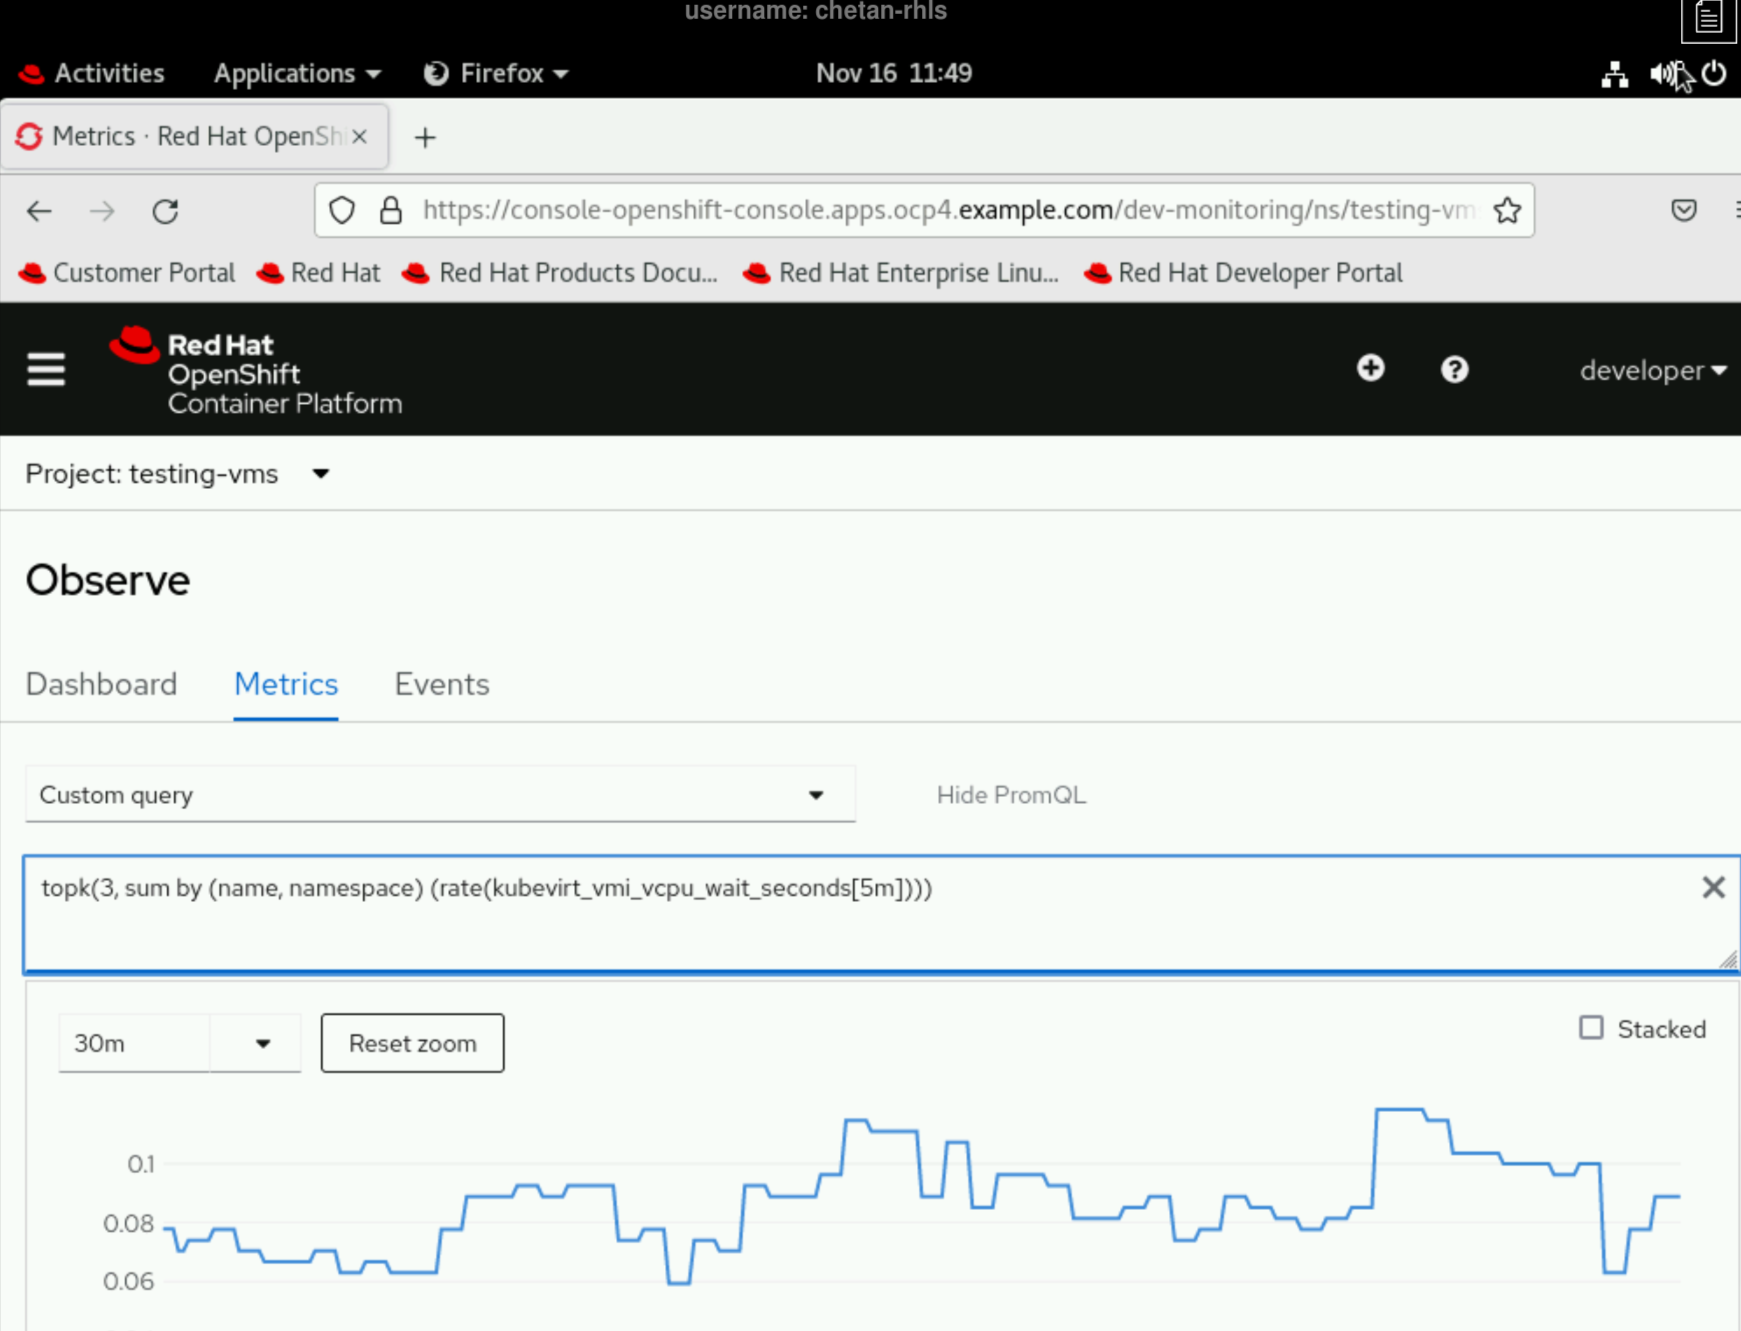Image resolution: width=1741 pixels, height=1331 pixels.
Task: Open the developer perspective menu
Action: pyautogui.click(x=1651, y=370)
